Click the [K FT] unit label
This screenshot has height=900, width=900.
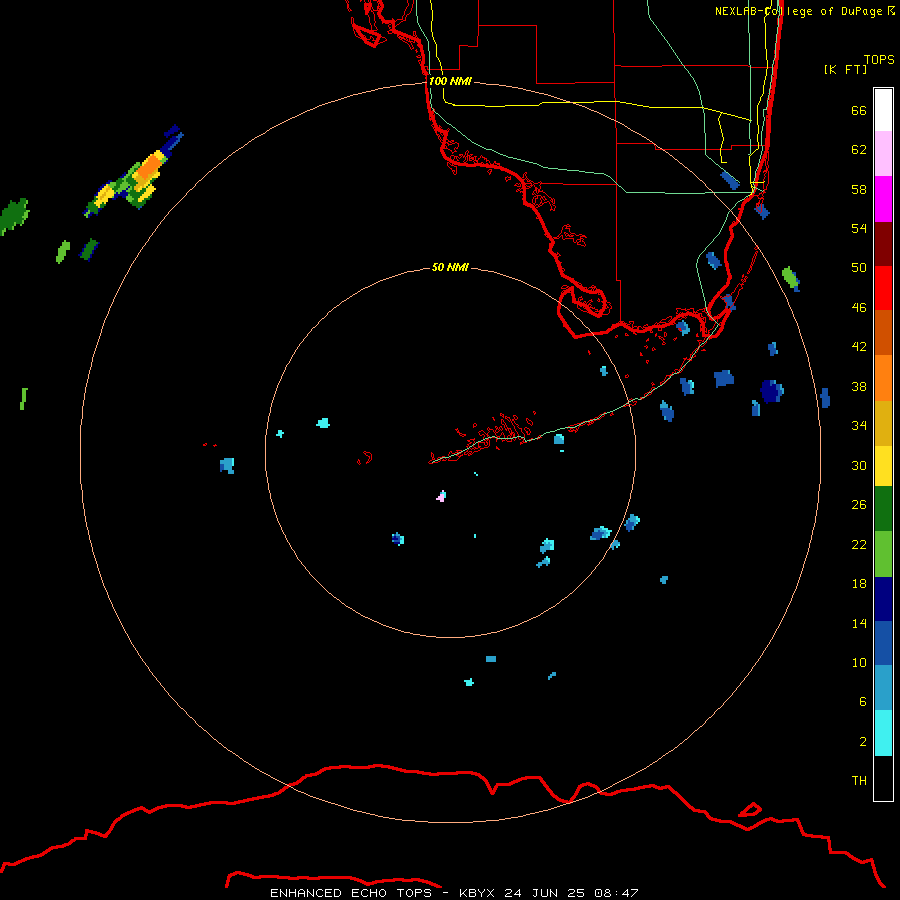coord(845,69)
